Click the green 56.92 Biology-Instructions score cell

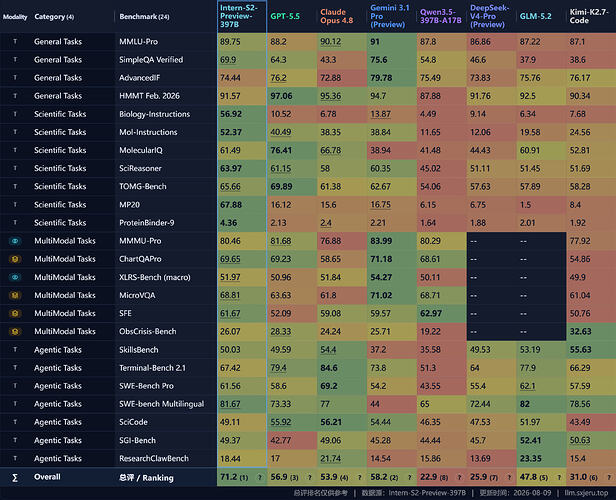point(242,114)
